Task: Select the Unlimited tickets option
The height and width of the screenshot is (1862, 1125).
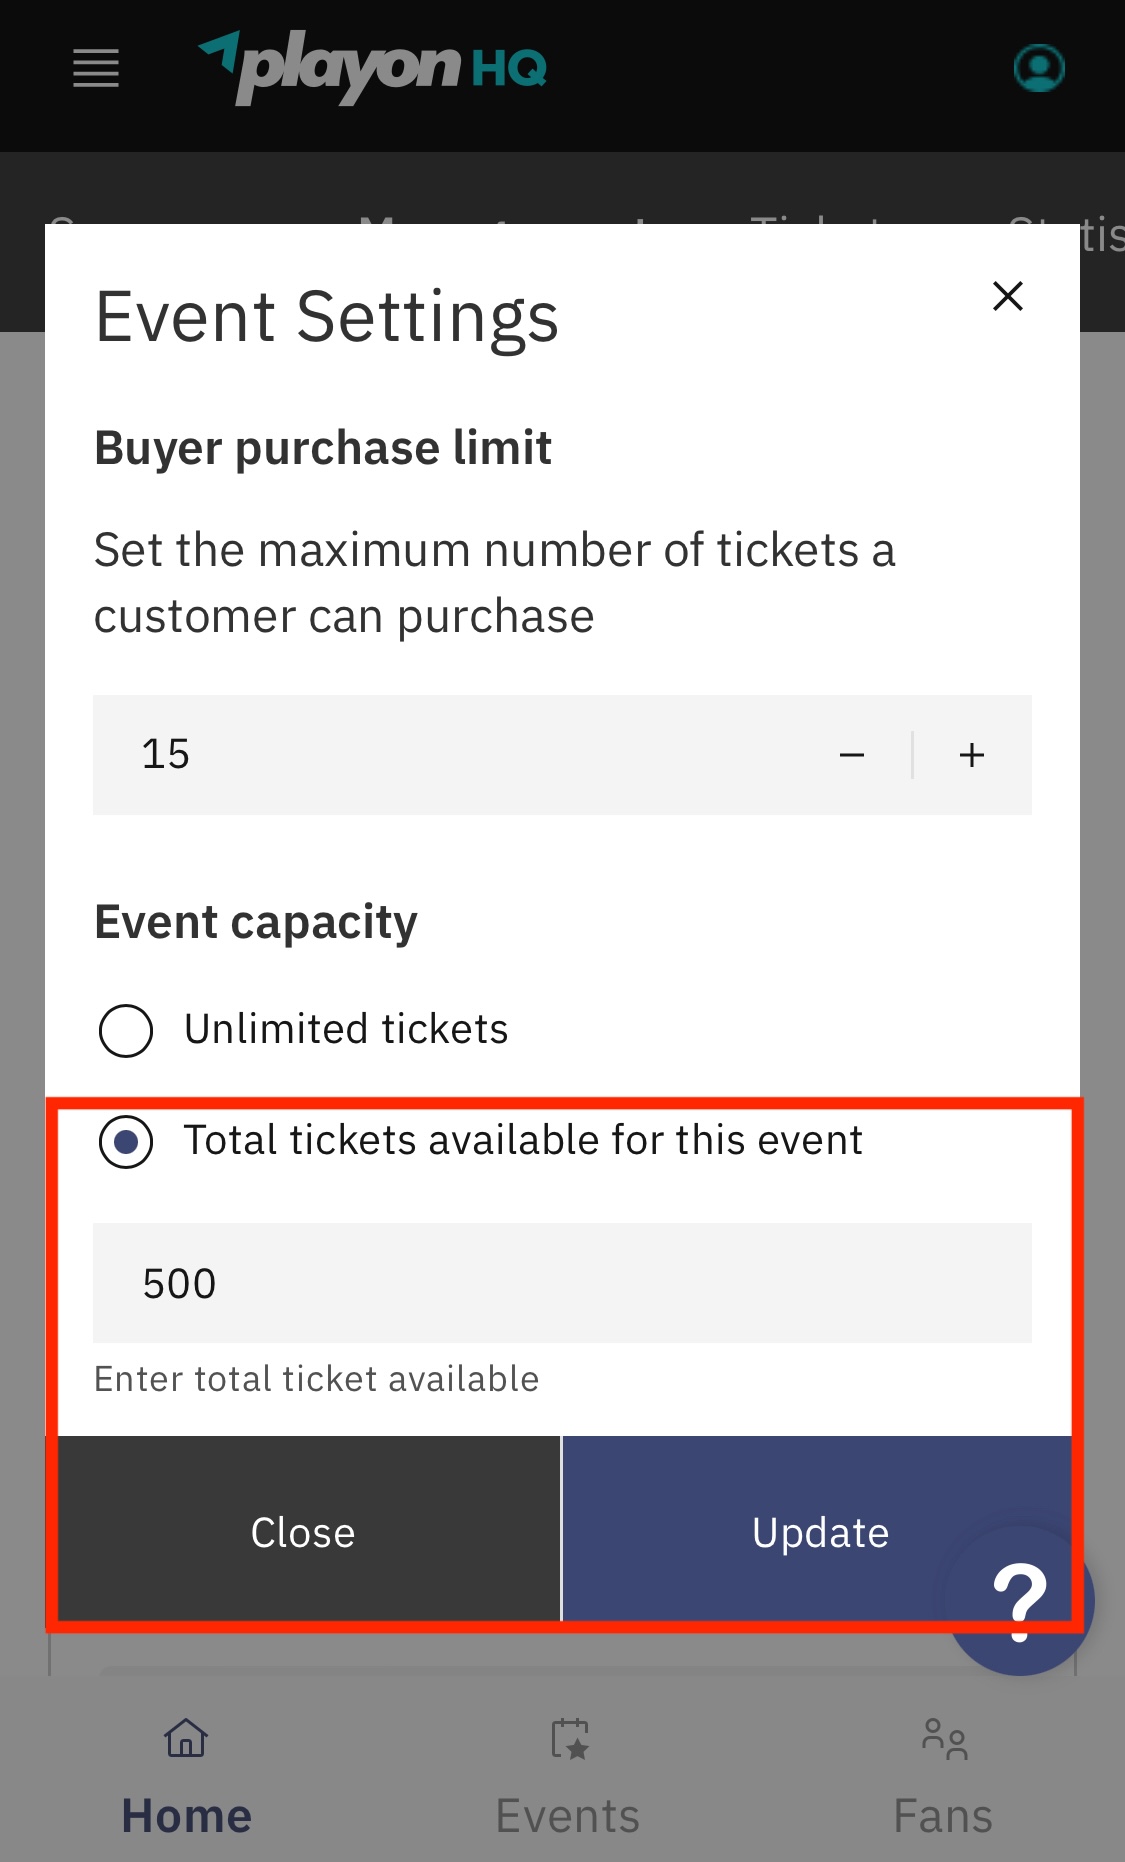Action: [125, 1030]
